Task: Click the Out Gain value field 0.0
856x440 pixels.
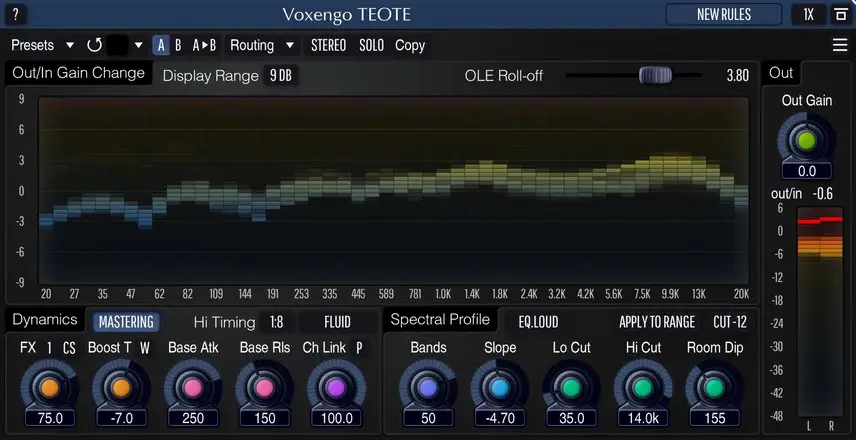Action: coord(807,171)
